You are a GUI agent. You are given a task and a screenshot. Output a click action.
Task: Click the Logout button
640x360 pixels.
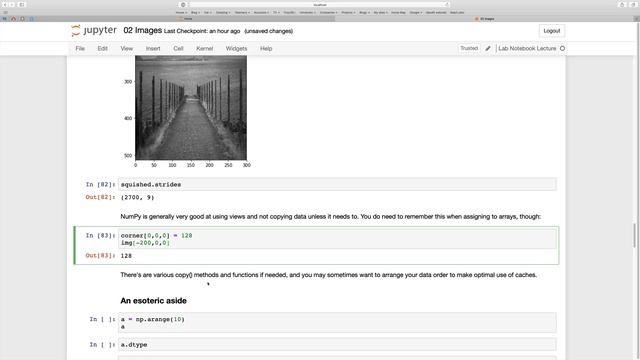coord(552,31)
